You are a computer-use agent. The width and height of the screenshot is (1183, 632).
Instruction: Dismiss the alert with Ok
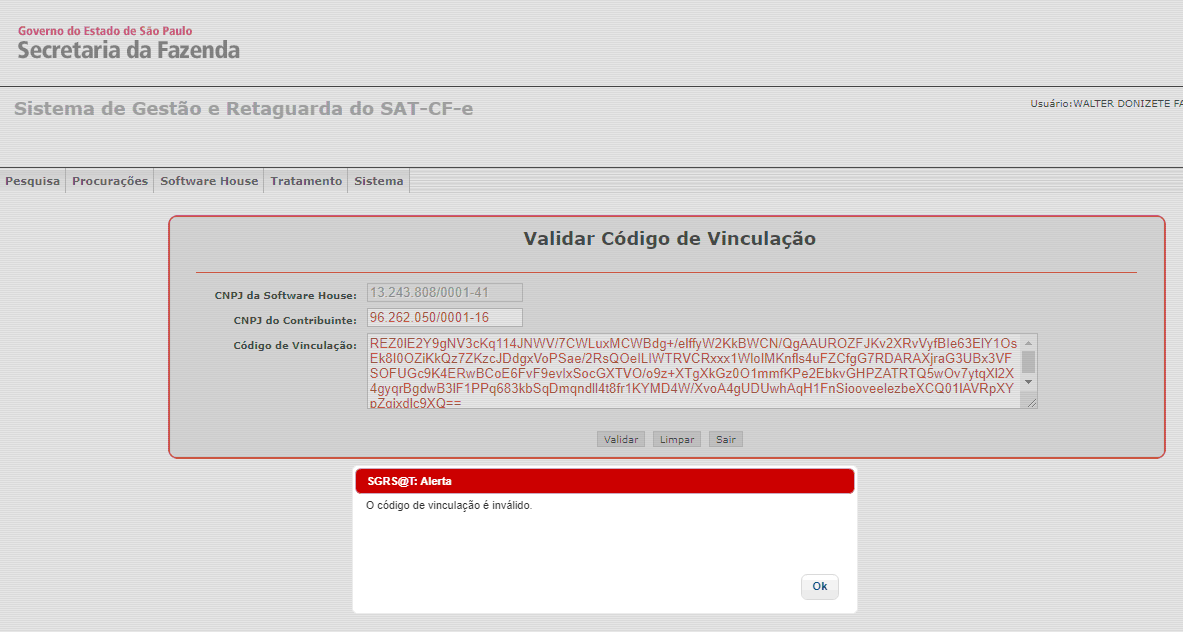[x=819, y=587]
